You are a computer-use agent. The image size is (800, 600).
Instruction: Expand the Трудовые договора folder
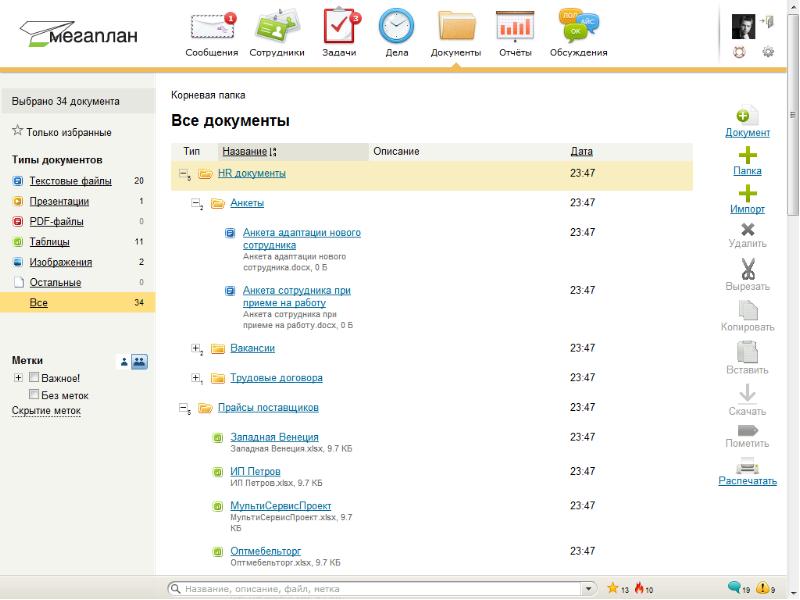(x=196, y=379)
